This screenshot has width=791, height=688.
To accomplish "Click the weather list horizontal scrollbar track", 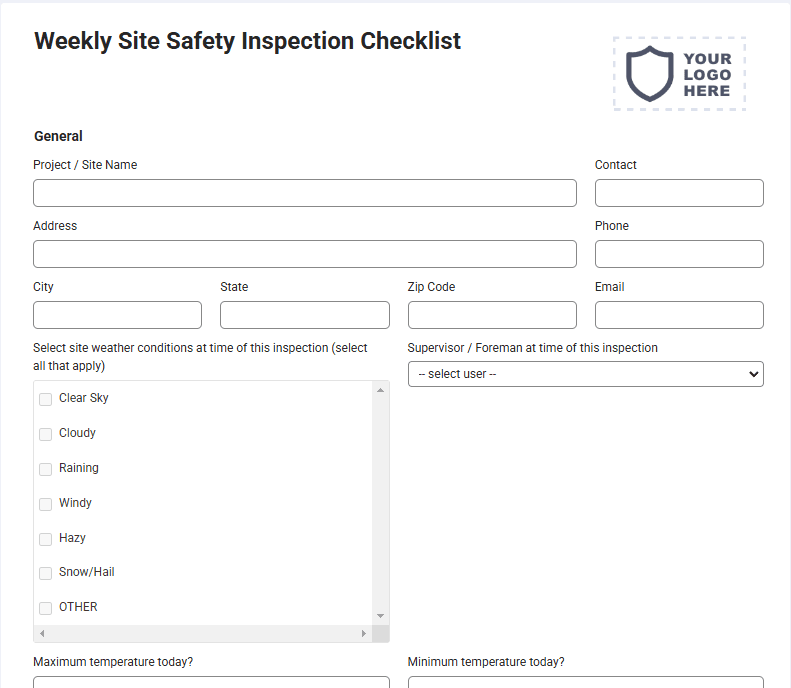I will pyautogui.click(x=203, y=634).
